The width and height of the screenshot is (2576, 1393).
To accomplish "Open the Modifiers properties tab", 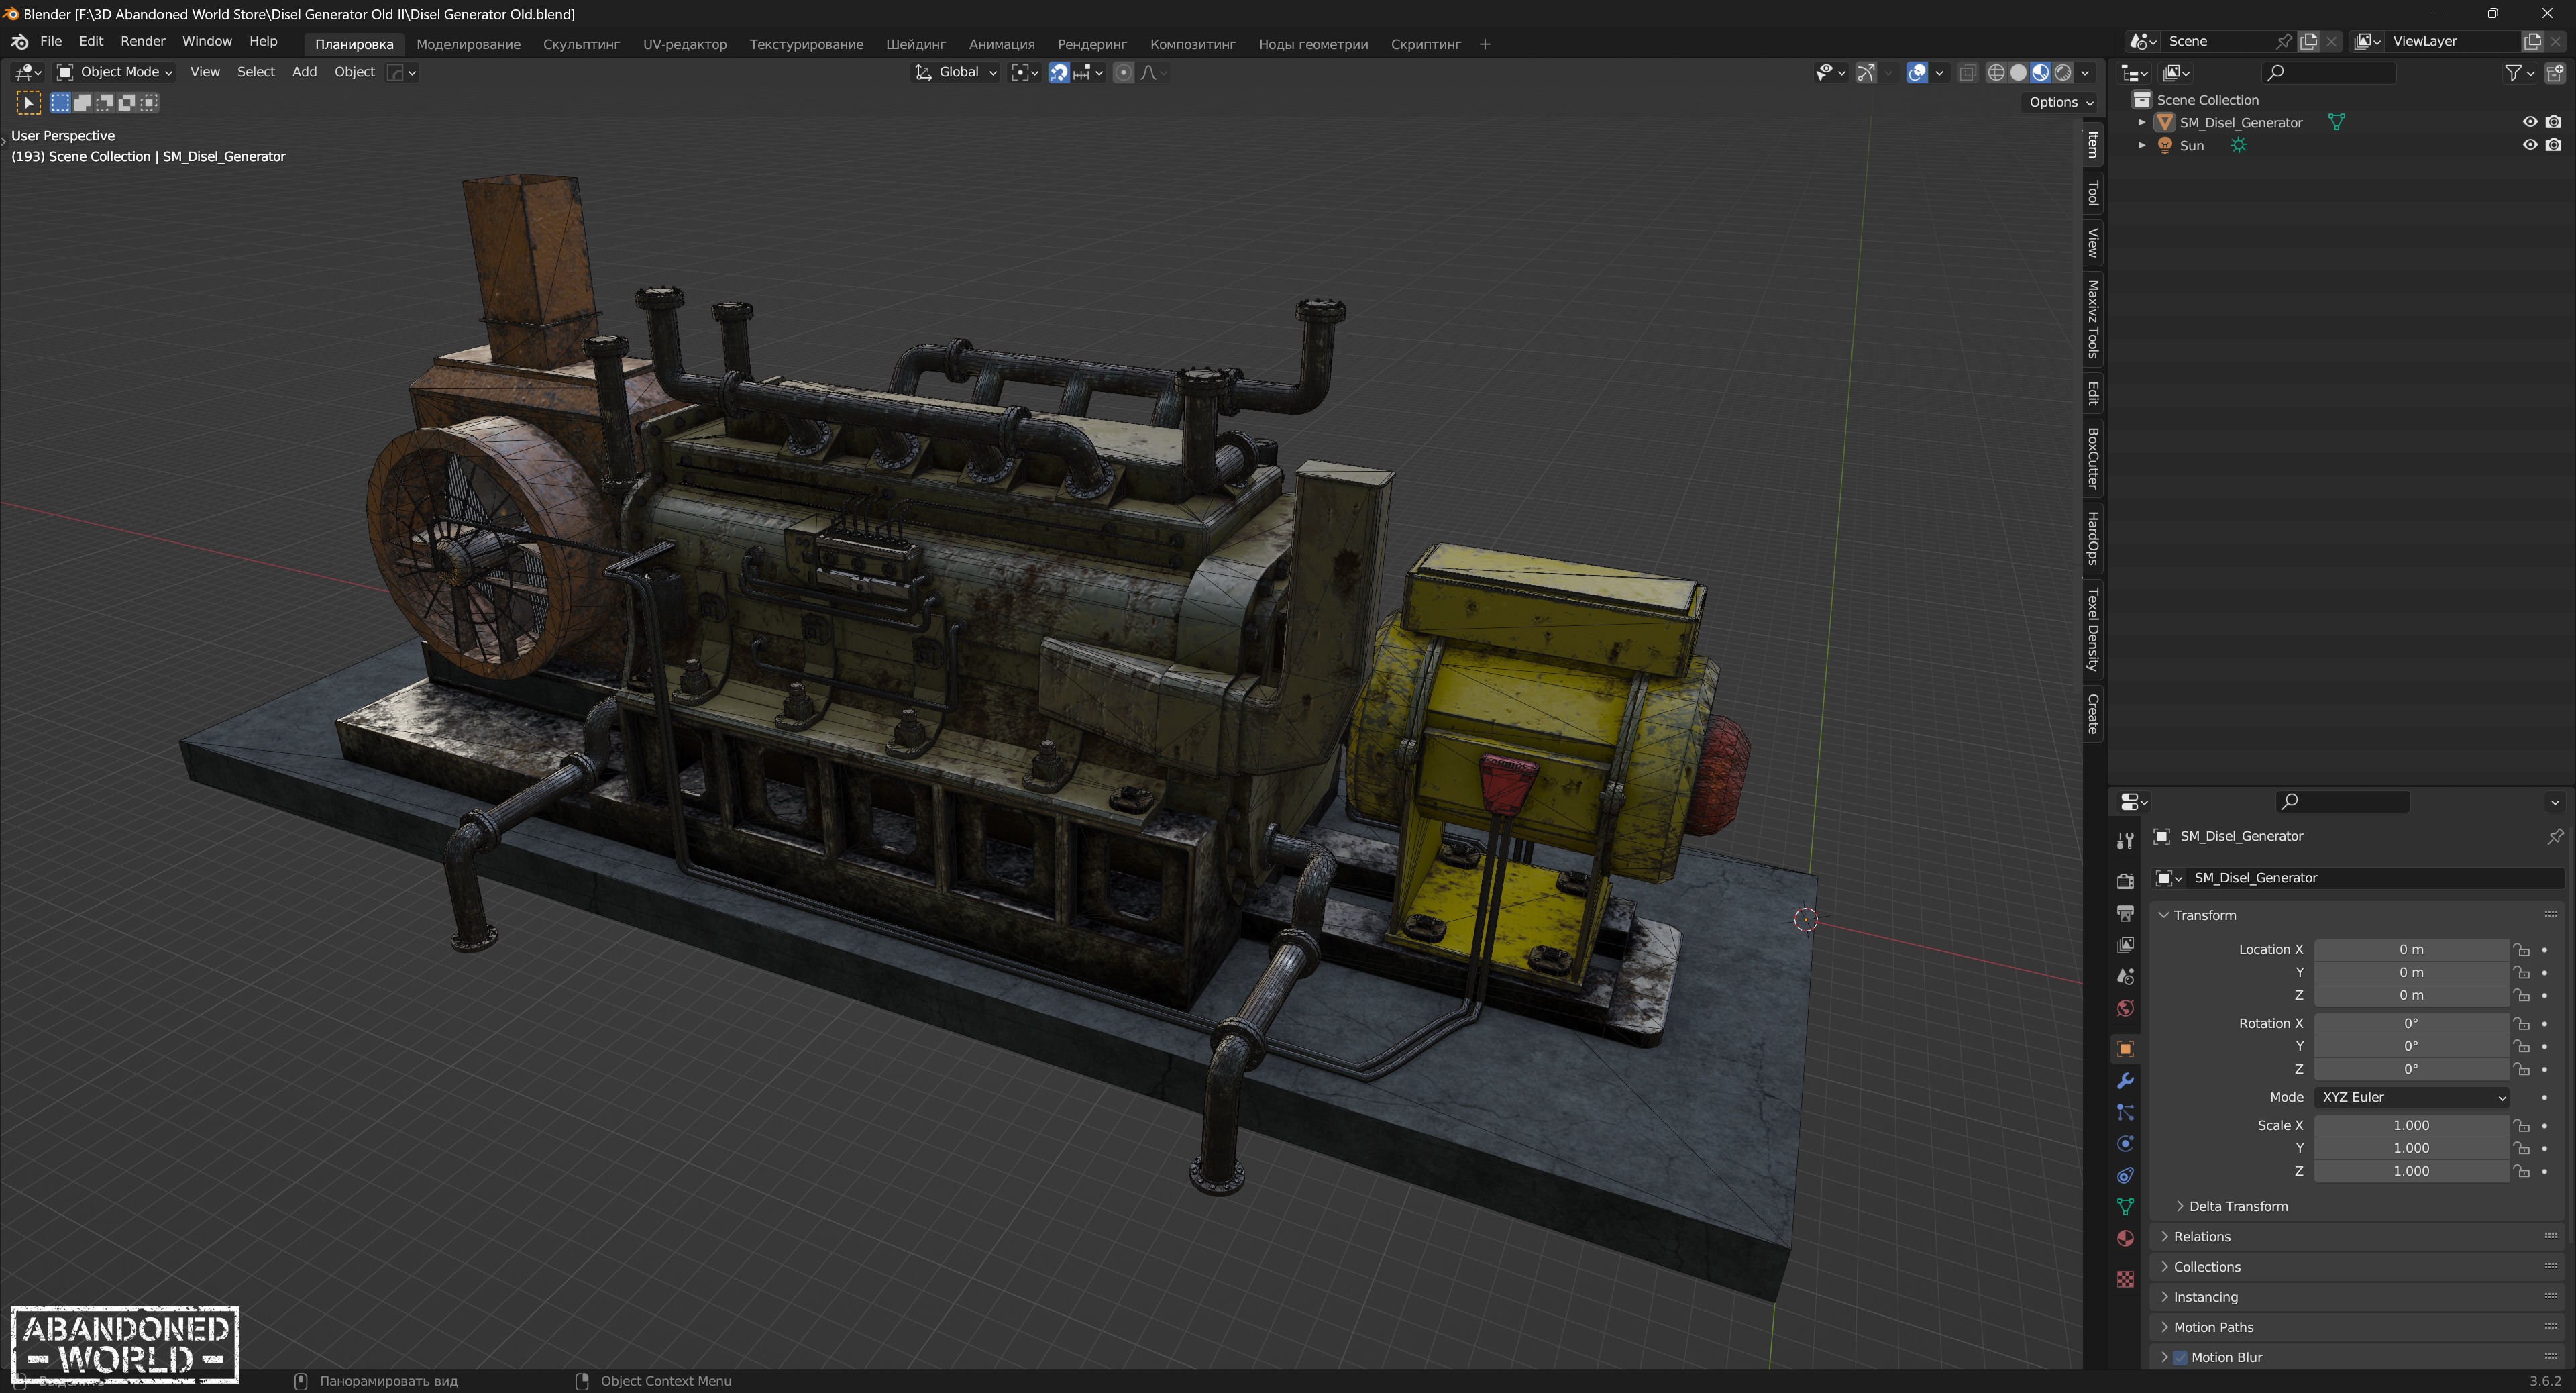I will point(2125,1081).
